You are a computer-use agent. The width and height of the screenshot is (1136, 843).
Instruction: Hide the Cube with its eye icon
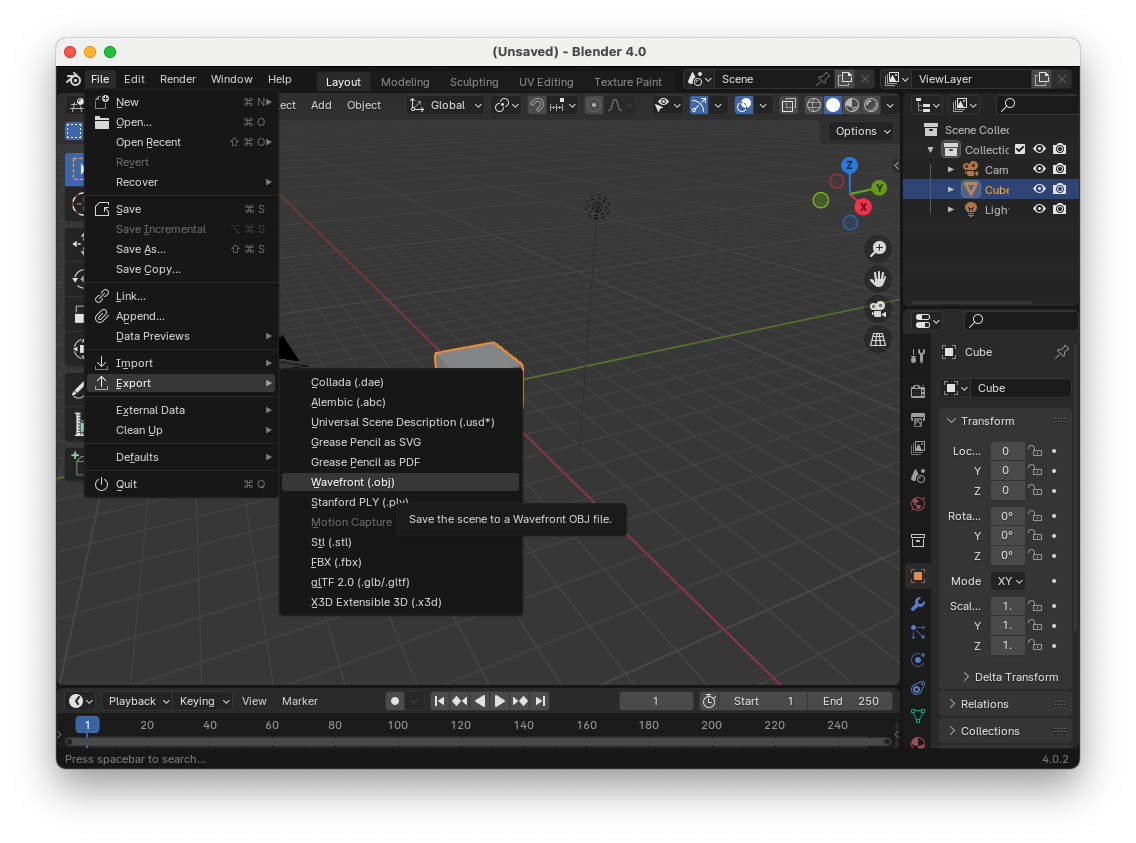point(1039,189)
